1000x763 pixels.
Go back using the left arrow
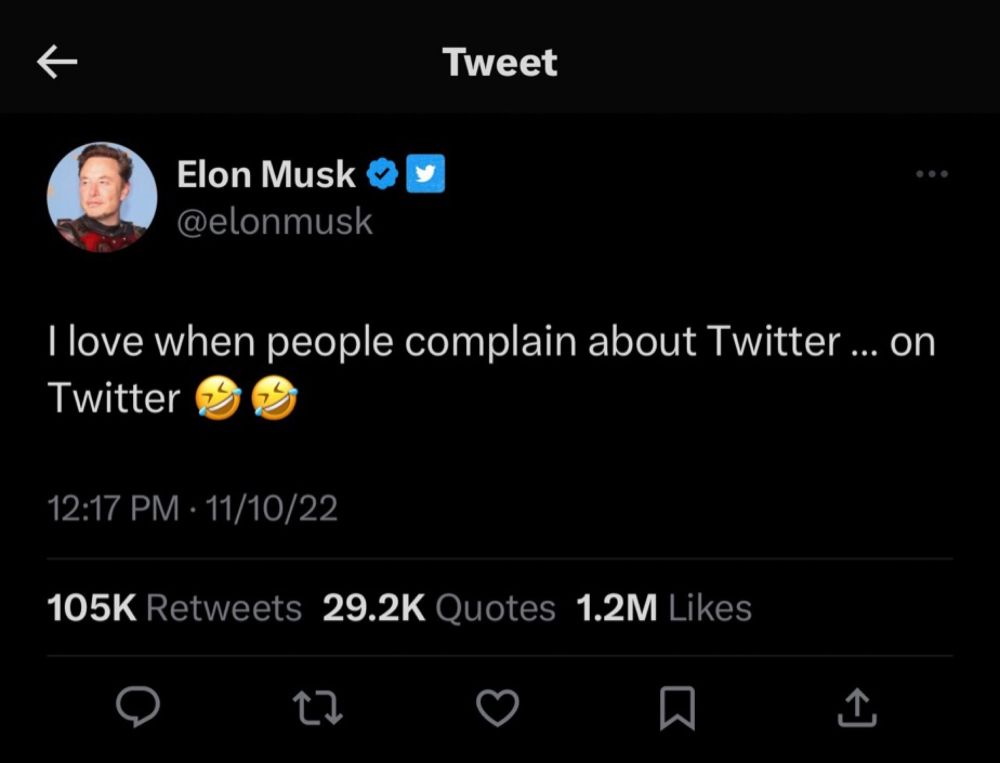57,63
